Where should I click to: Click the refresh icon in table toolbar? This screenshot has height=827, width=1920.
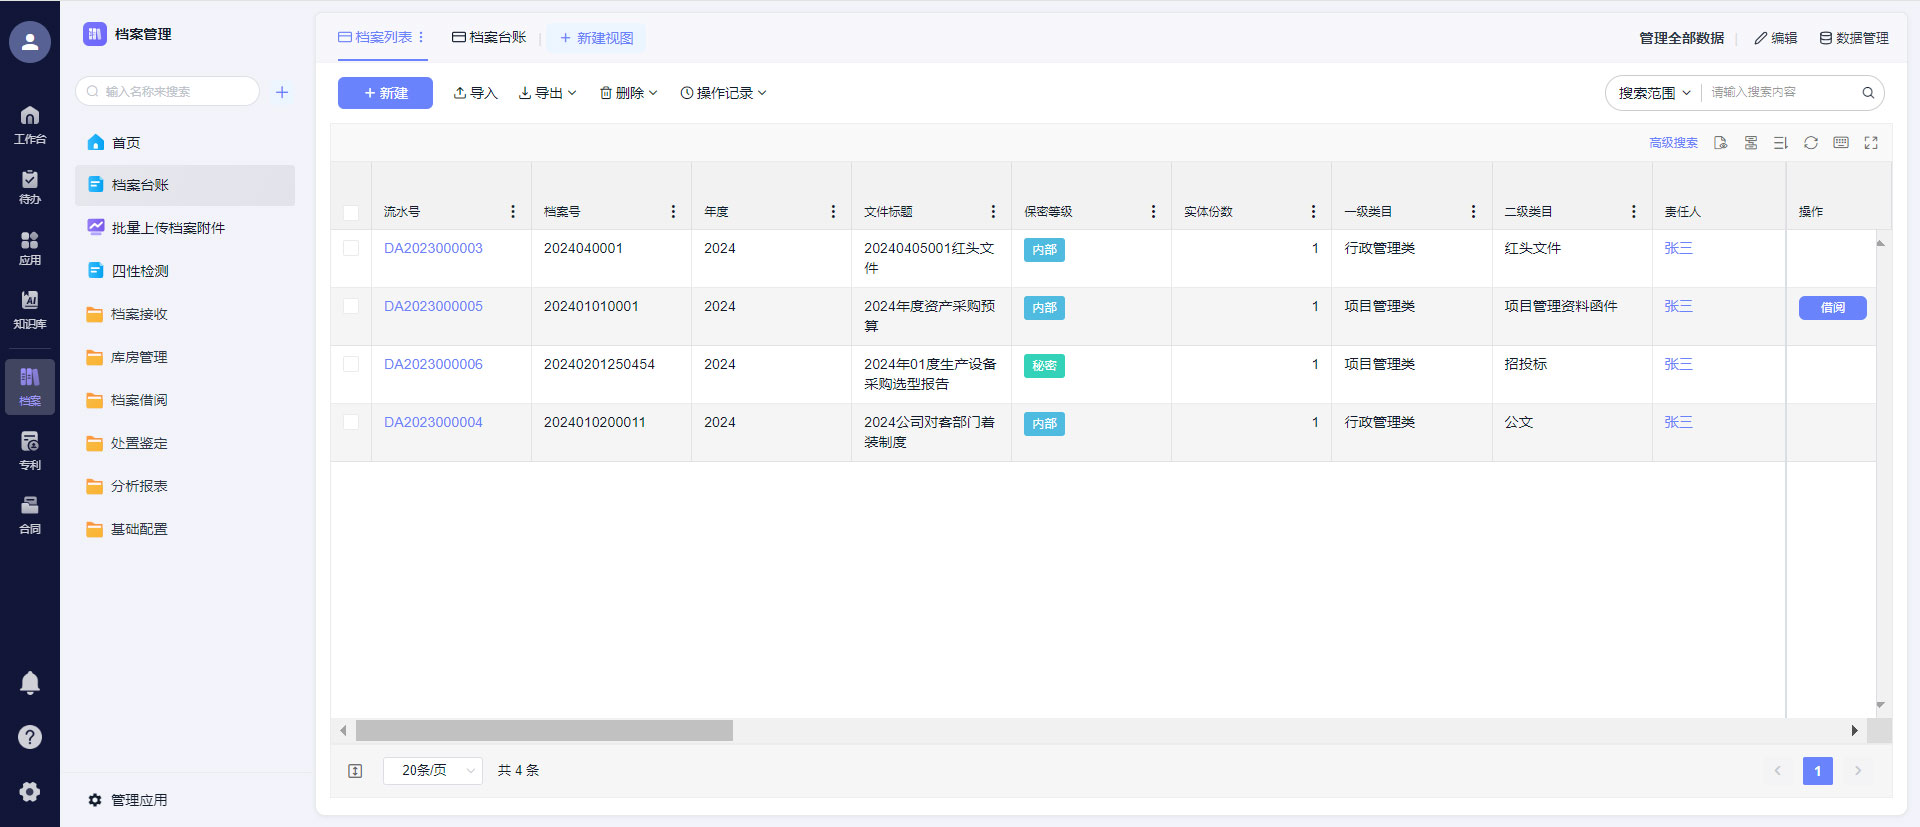[x=1810, y=143]
